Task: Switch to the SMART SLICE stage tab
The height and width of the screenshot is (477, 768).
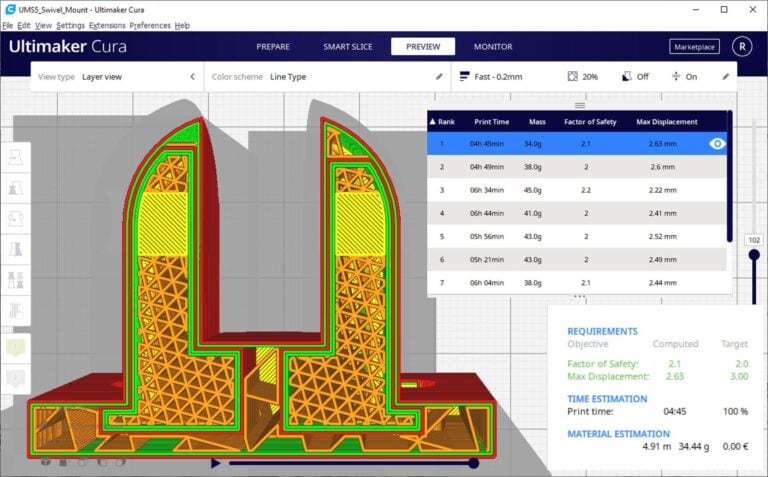Action: click(348, 47)
